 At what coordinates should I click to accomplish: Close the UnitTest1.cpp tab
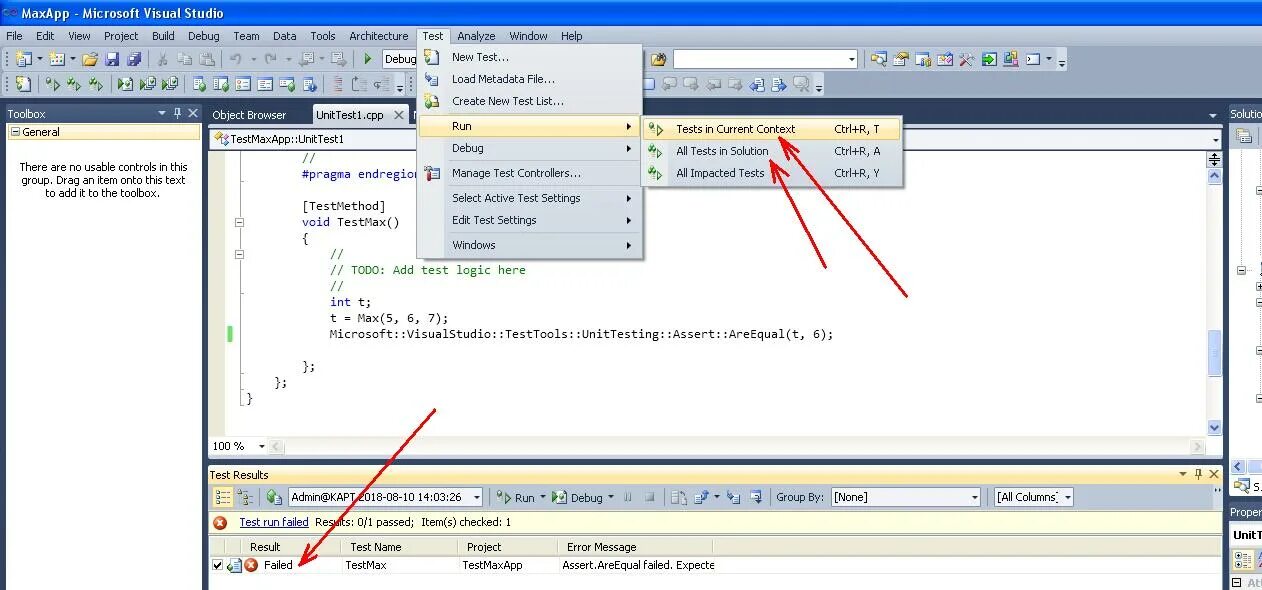pos(398,115)
